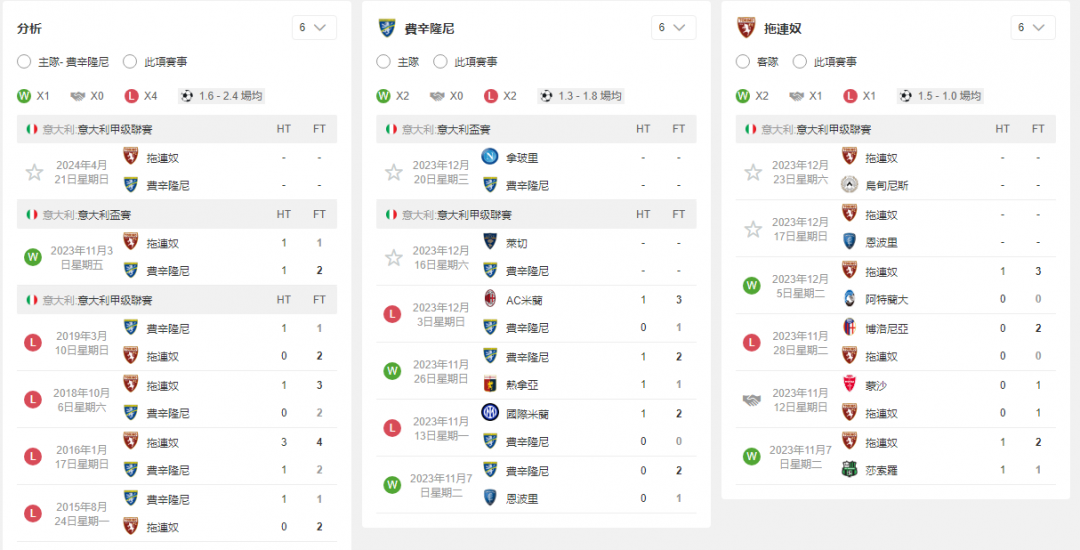Open the match count dropdown in 分析 panel
This screenshot has height=550, width=1080.
[314, 28]
